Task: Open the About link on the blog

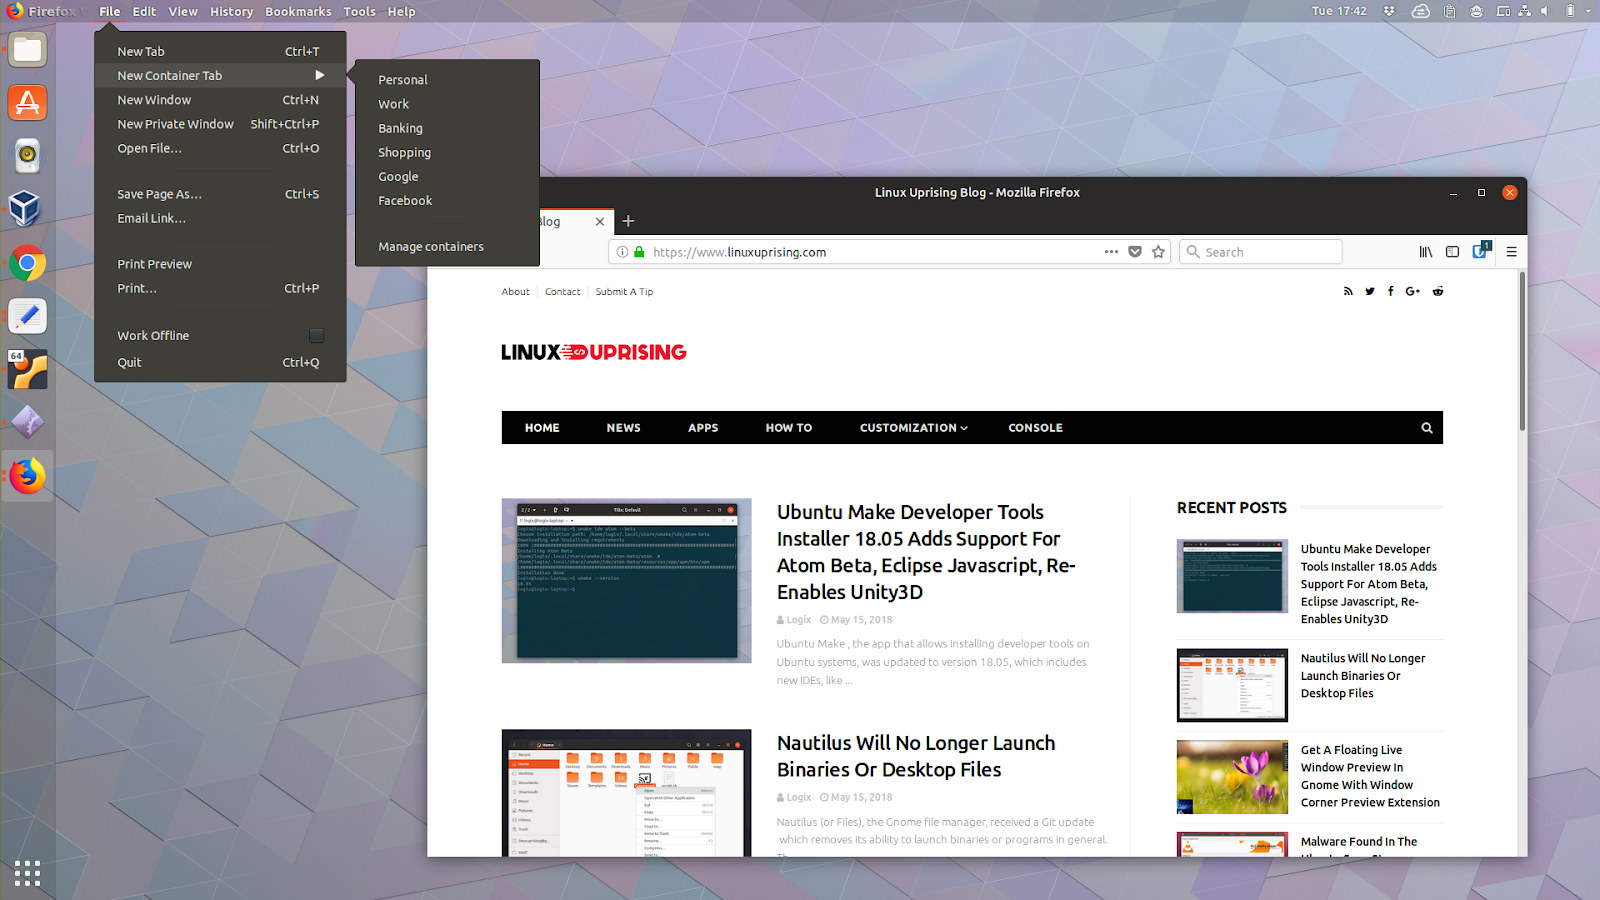Action: [x=516, y=292]
